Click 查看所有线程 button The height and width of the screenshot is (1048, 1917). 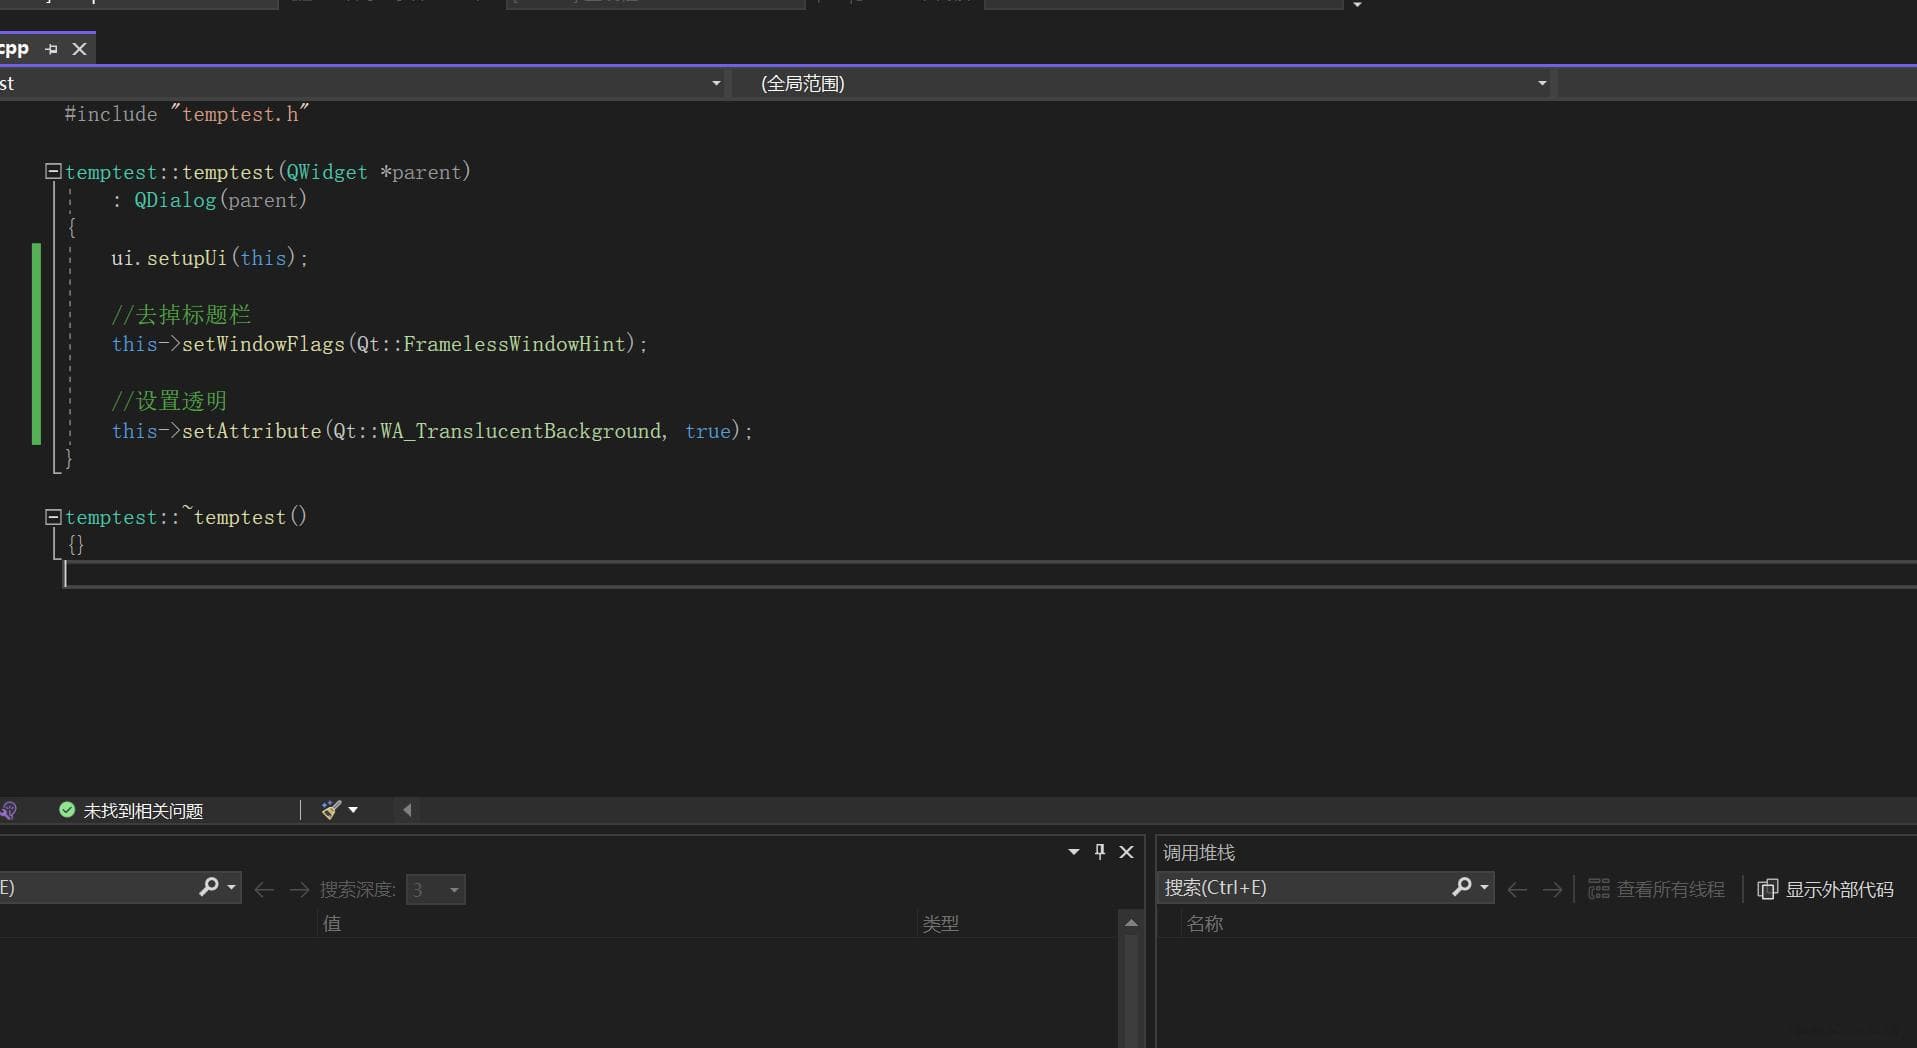coord(1656,889)
